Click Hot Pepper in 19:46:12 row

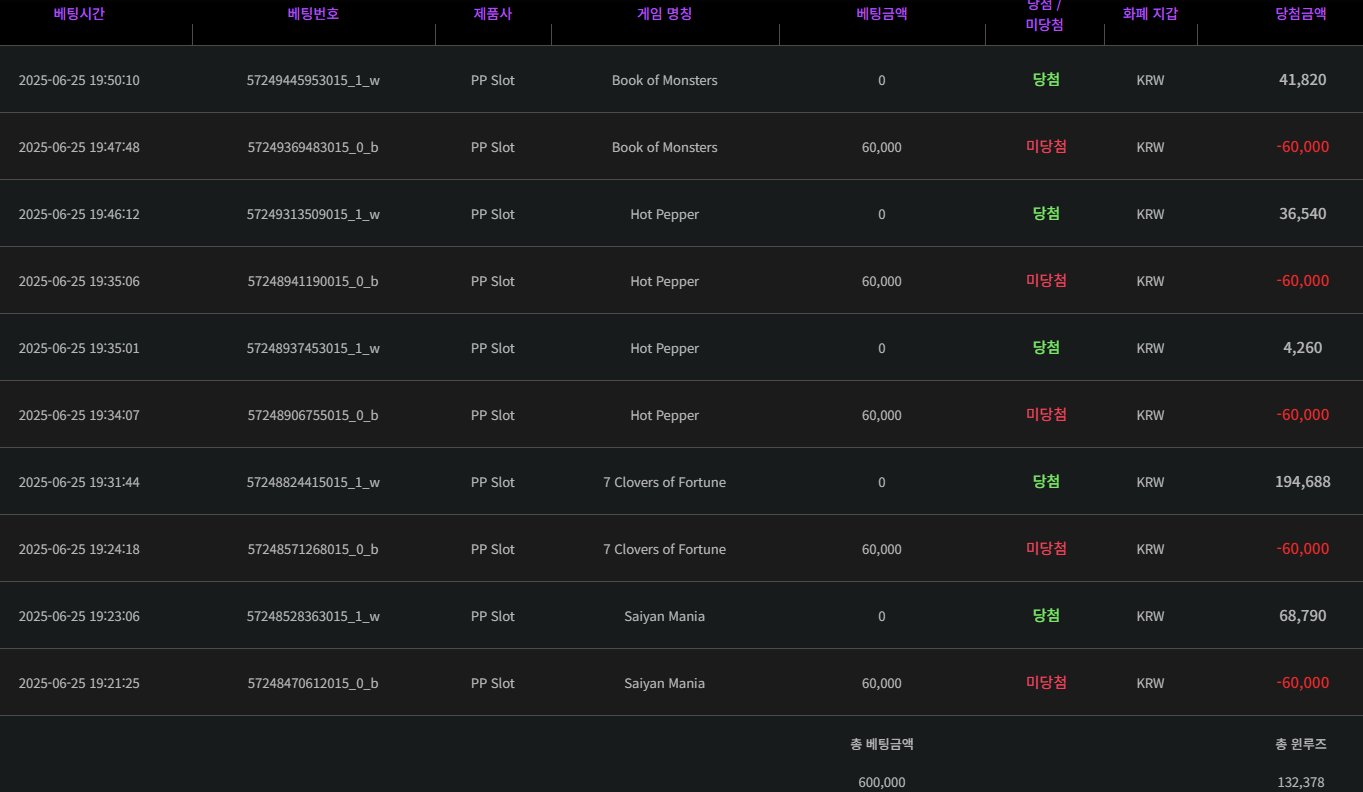pyautogui.click(x=665, y=214)
